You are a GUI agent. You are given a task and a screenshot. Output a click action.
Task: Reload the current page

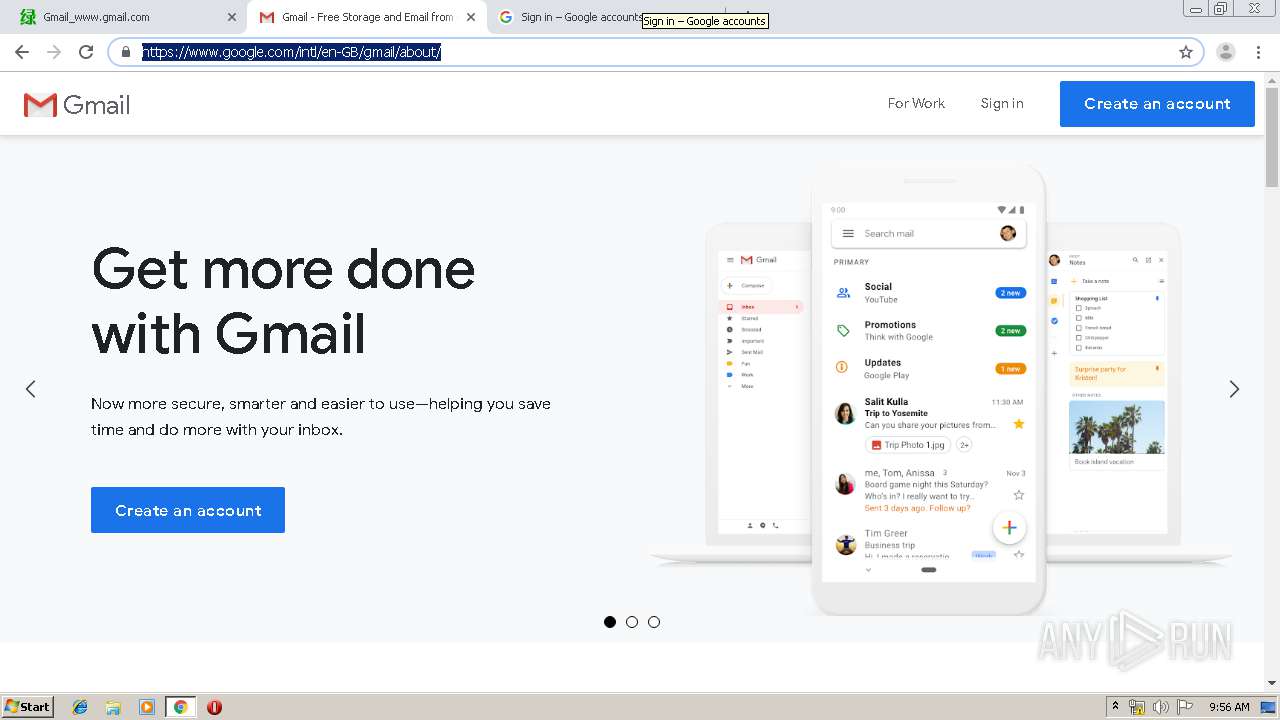[x=86, y=52]
